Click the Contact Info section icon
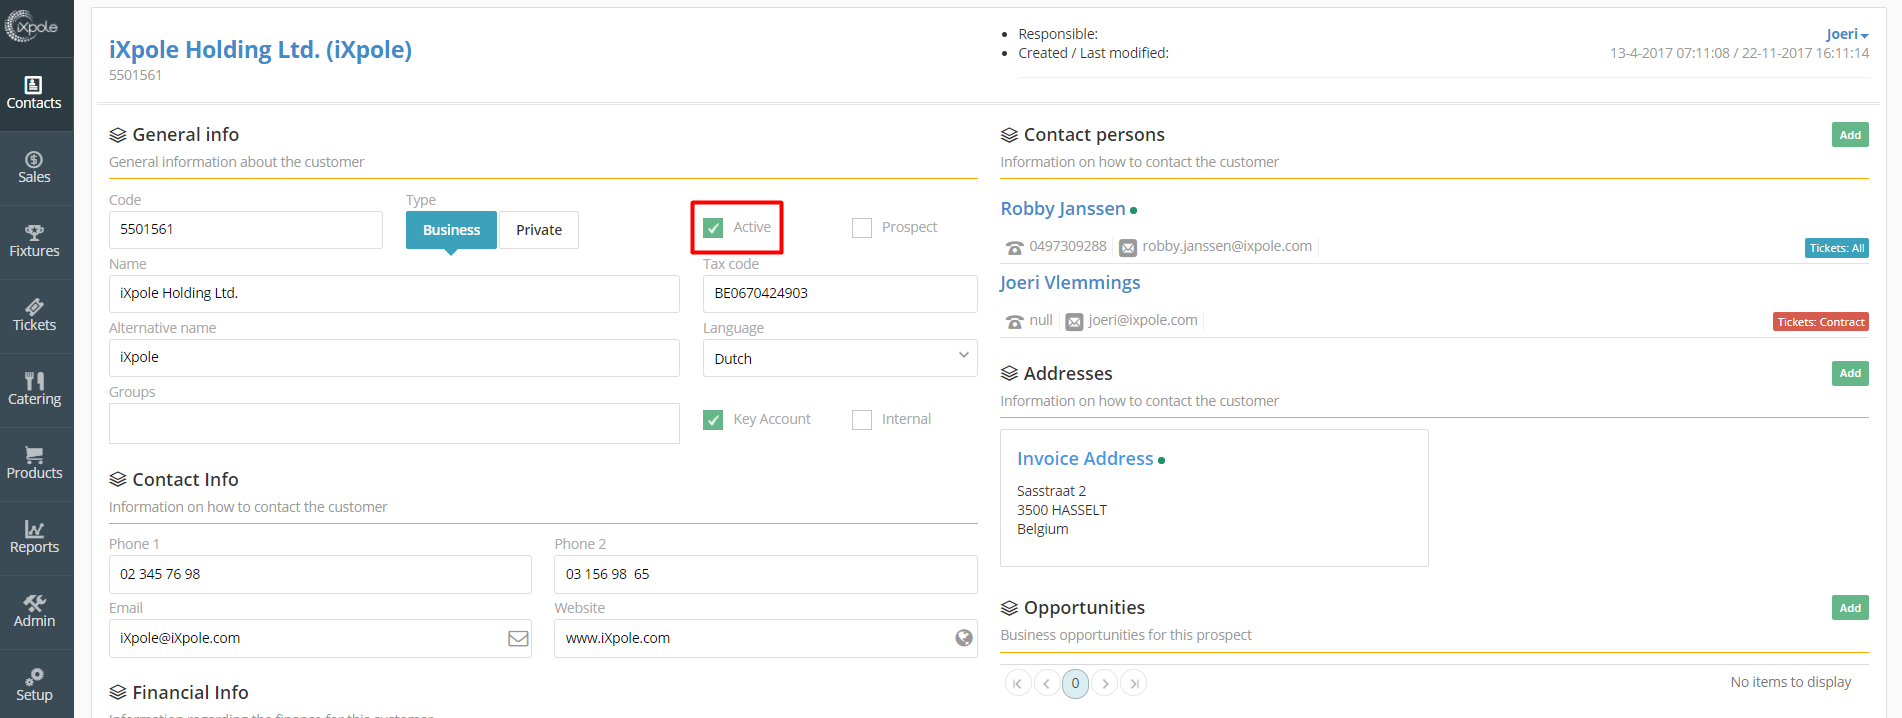 pyautogui.click(x=118, y=480)
